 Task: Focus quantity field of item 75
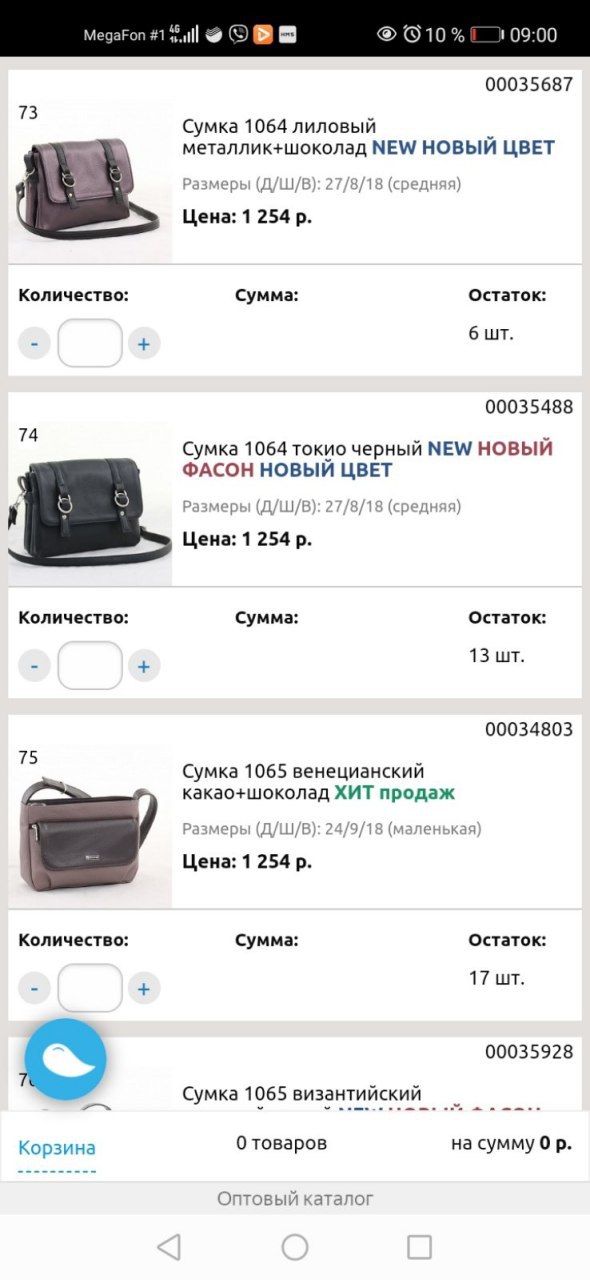click(x=90, y=989)
